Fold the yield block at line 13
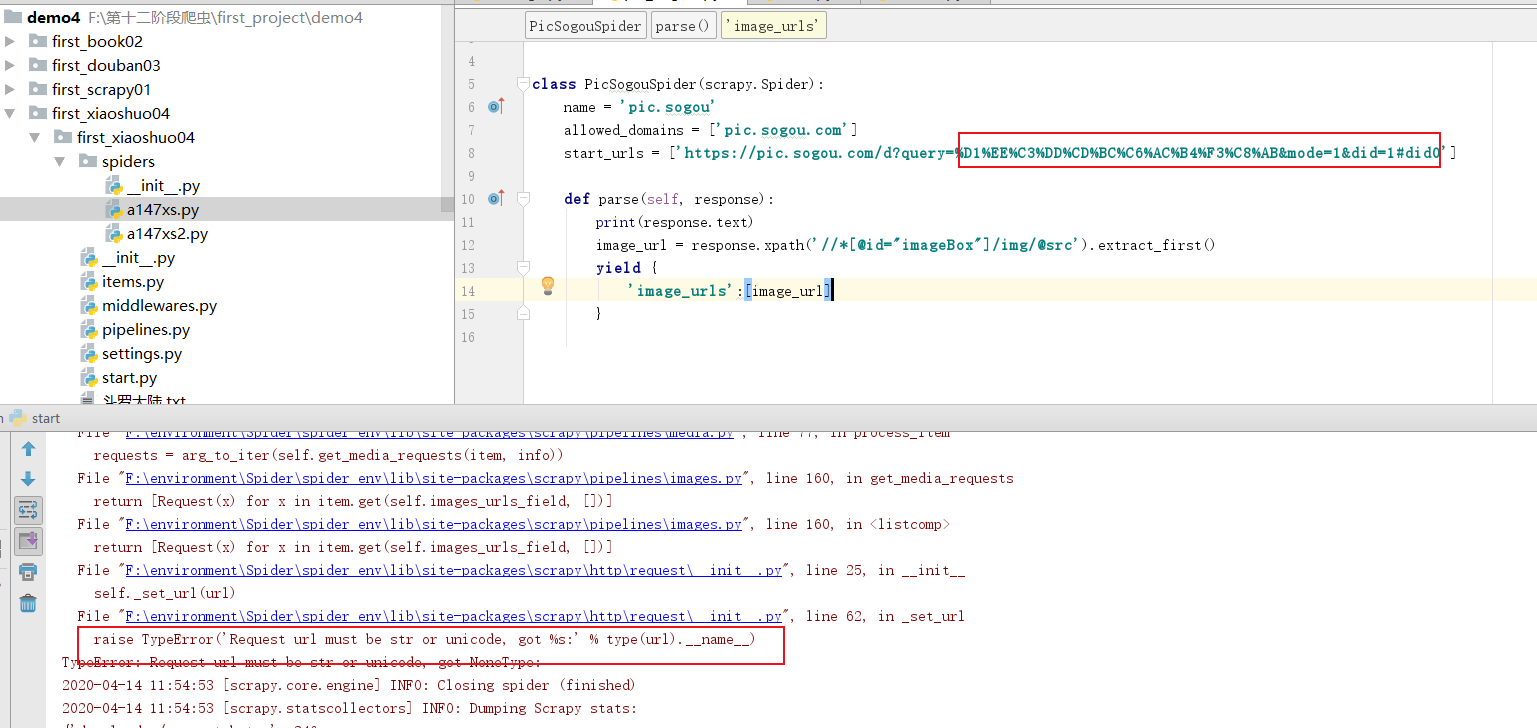1537x728 pixels. click(x=522, y=267)
